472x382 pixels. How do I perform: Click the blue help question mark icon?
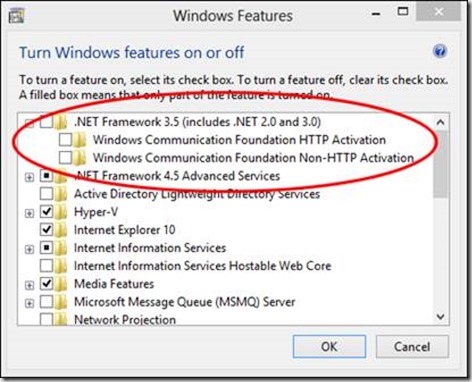pos(440,52)
